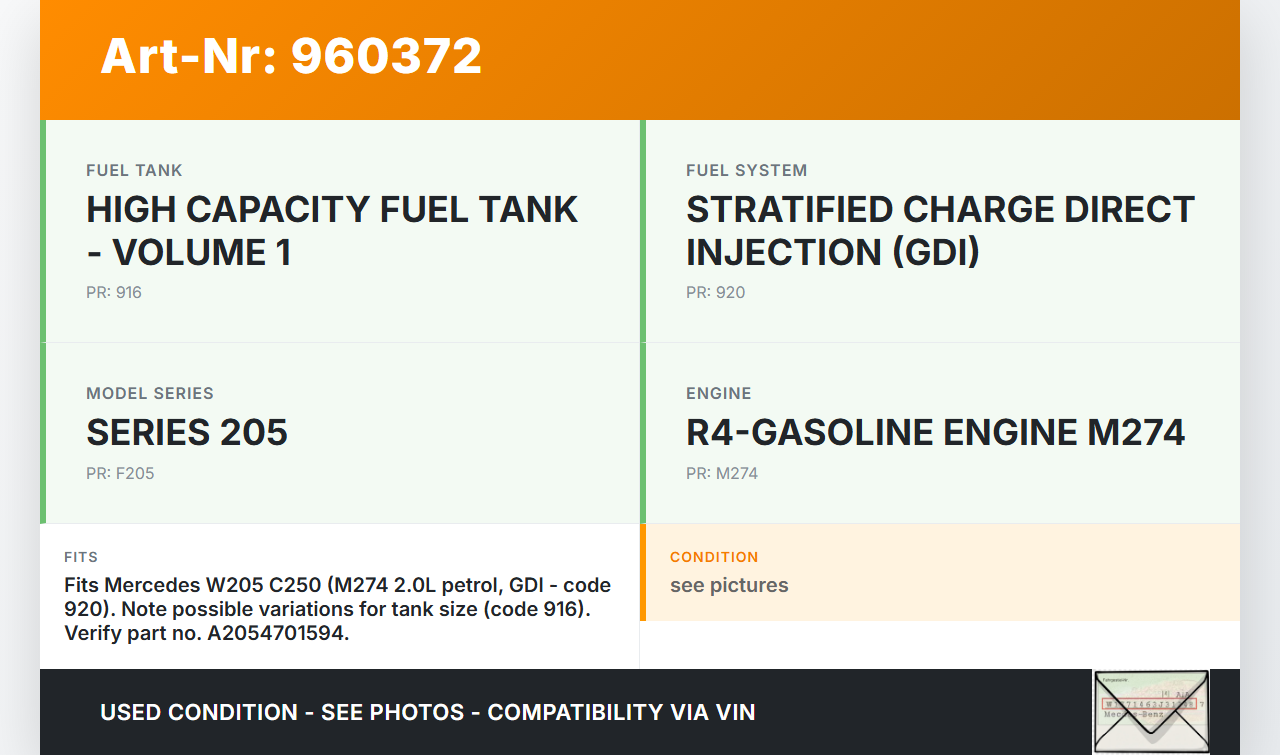Click the ENGINE category label
Screen dimensions: 1280x755
(718, 394)
